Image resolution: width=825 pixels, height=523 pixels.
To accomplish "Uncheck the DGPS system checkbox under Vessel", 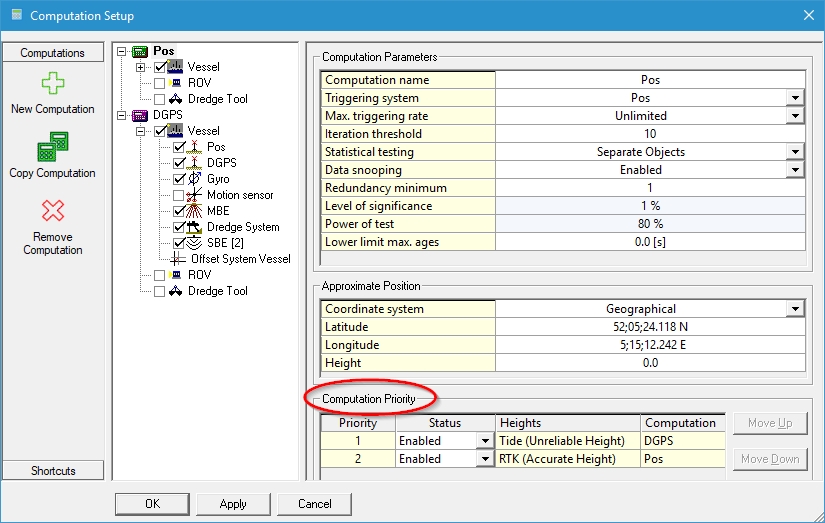I will click(179, 163).
